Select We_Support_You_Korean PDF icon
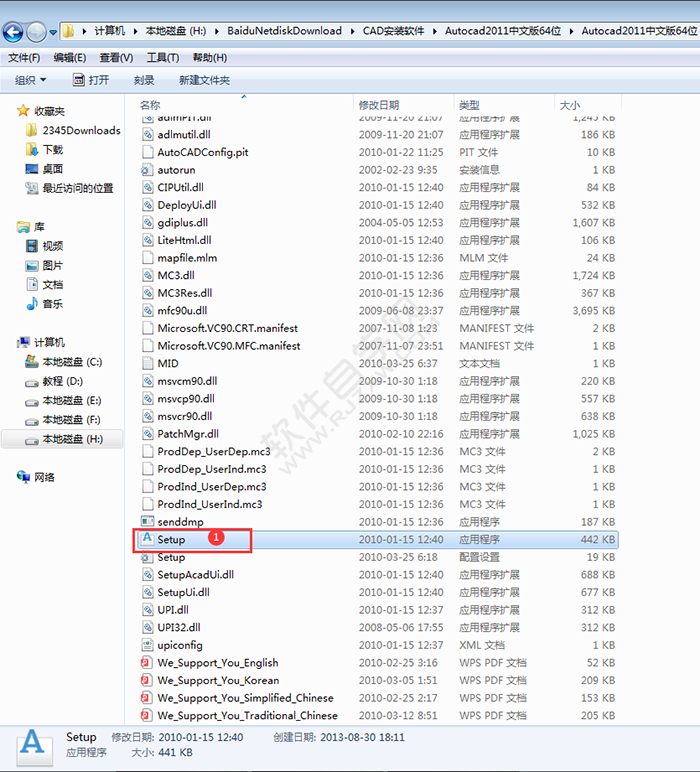 pyautogui.click(x=146, y=680)
